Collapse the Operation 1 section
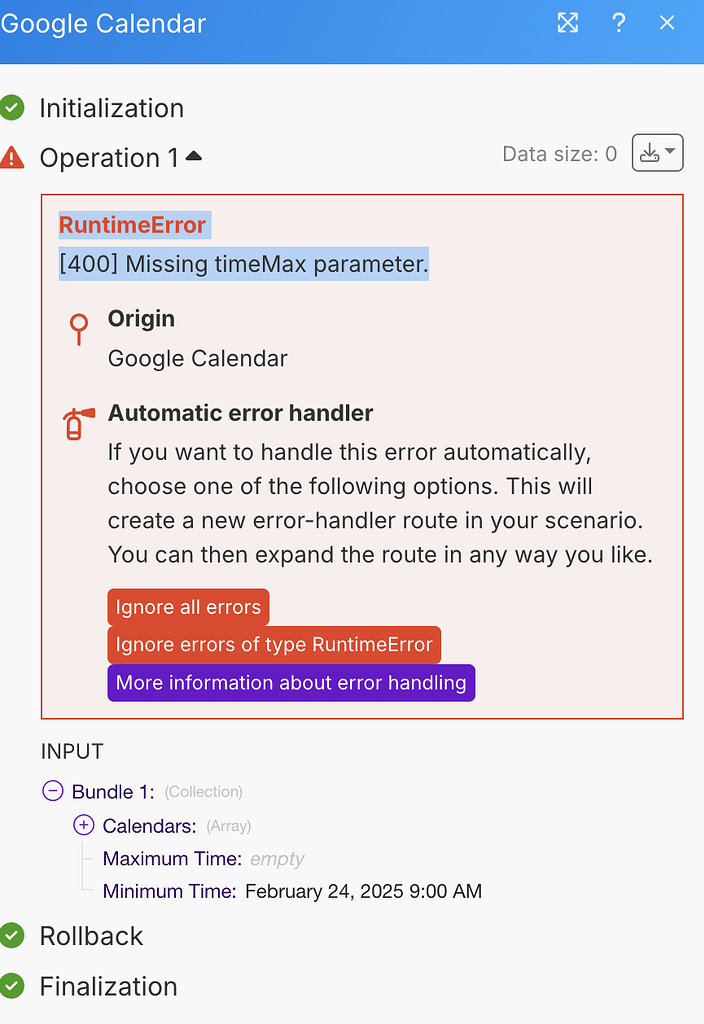Screen dimensions: 704x1024 [x=194, y=155]
